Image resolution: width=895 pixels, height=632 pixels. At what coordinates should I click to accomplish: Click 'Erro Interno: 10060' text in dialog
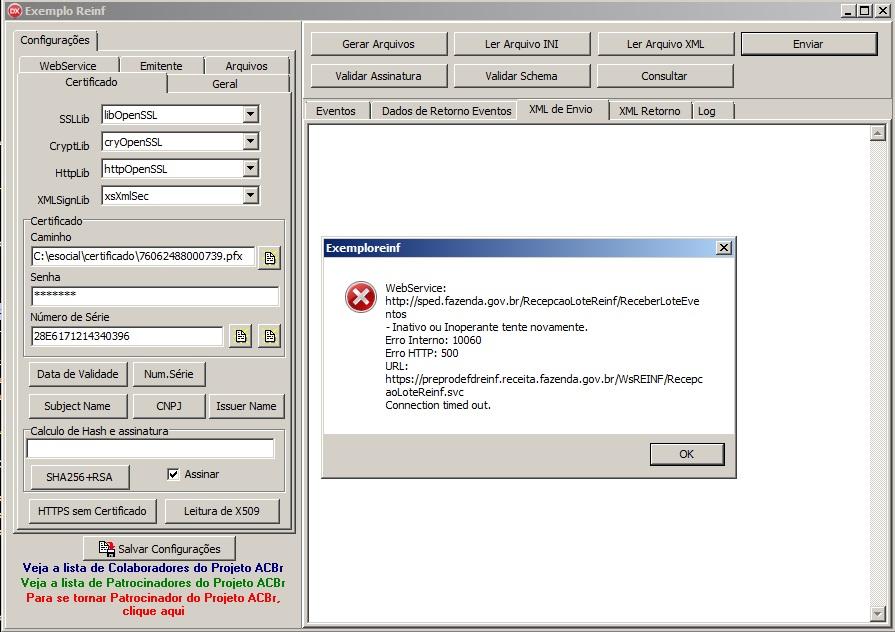pos(433,340)
